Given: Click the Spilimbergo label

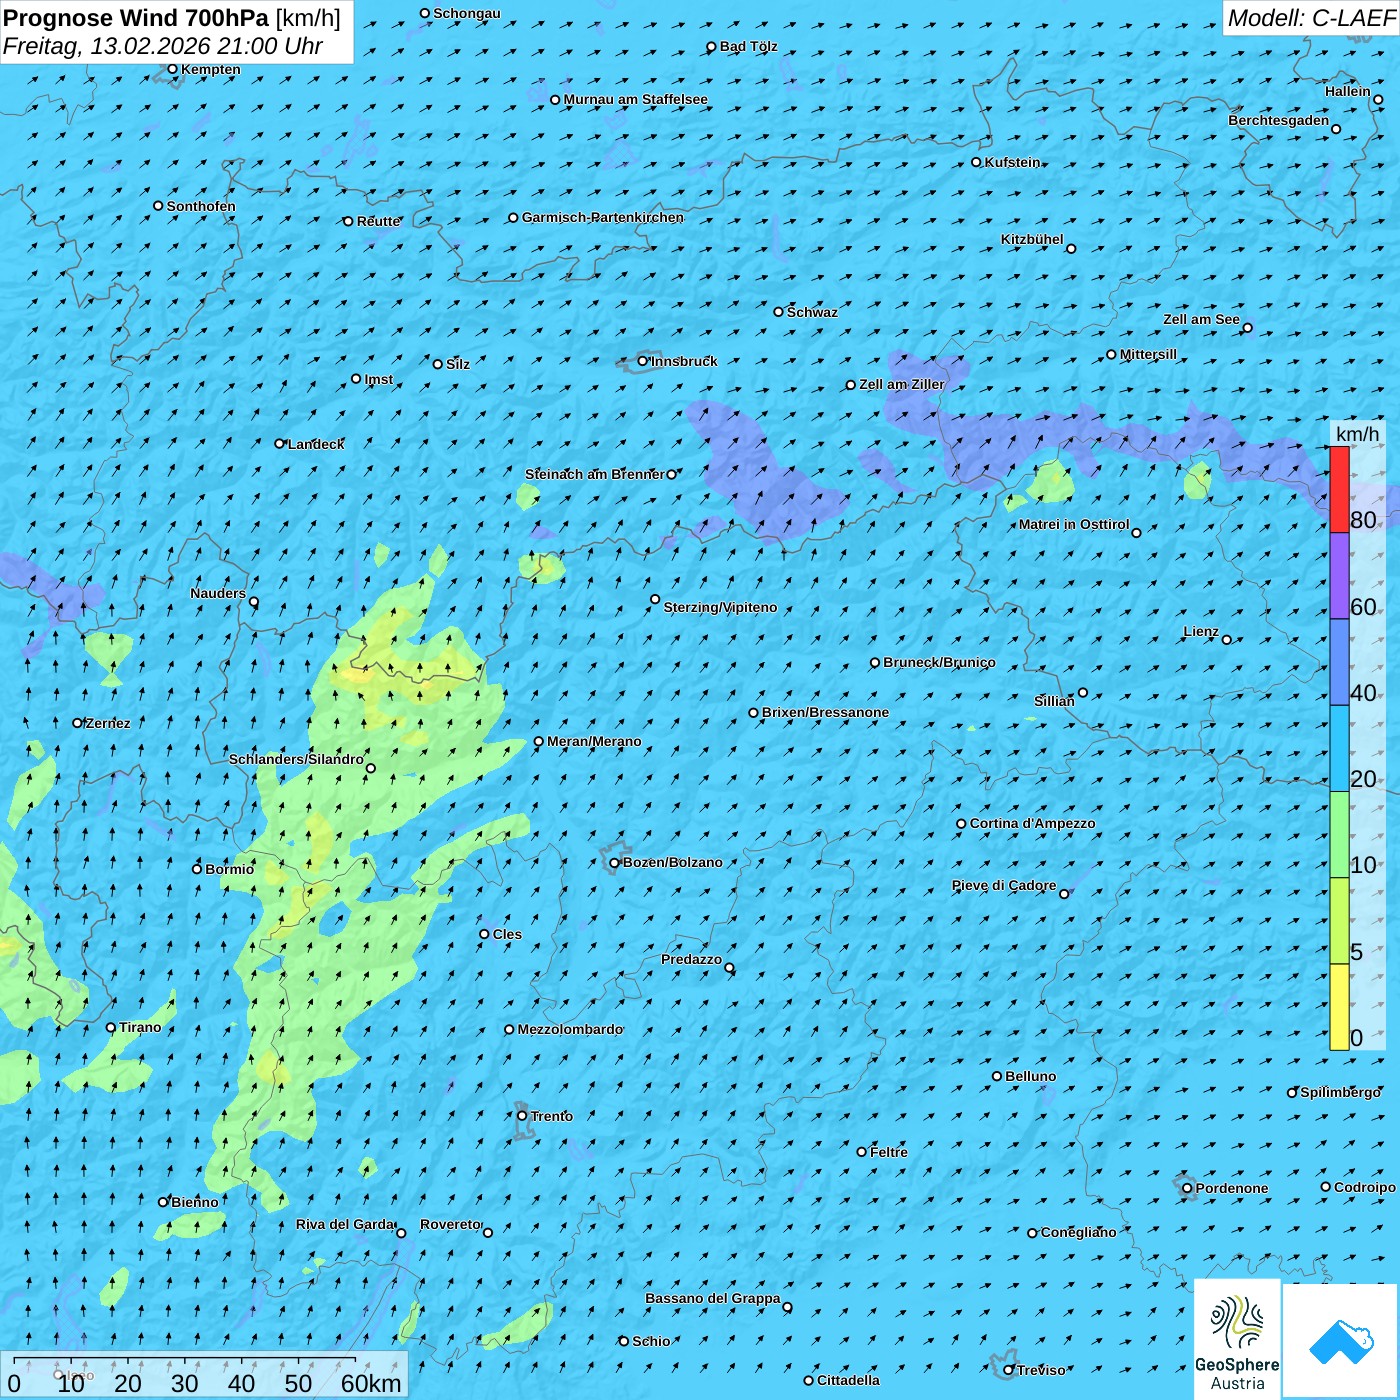Looking at the screenshot, I should [x=1340, y=1092].
